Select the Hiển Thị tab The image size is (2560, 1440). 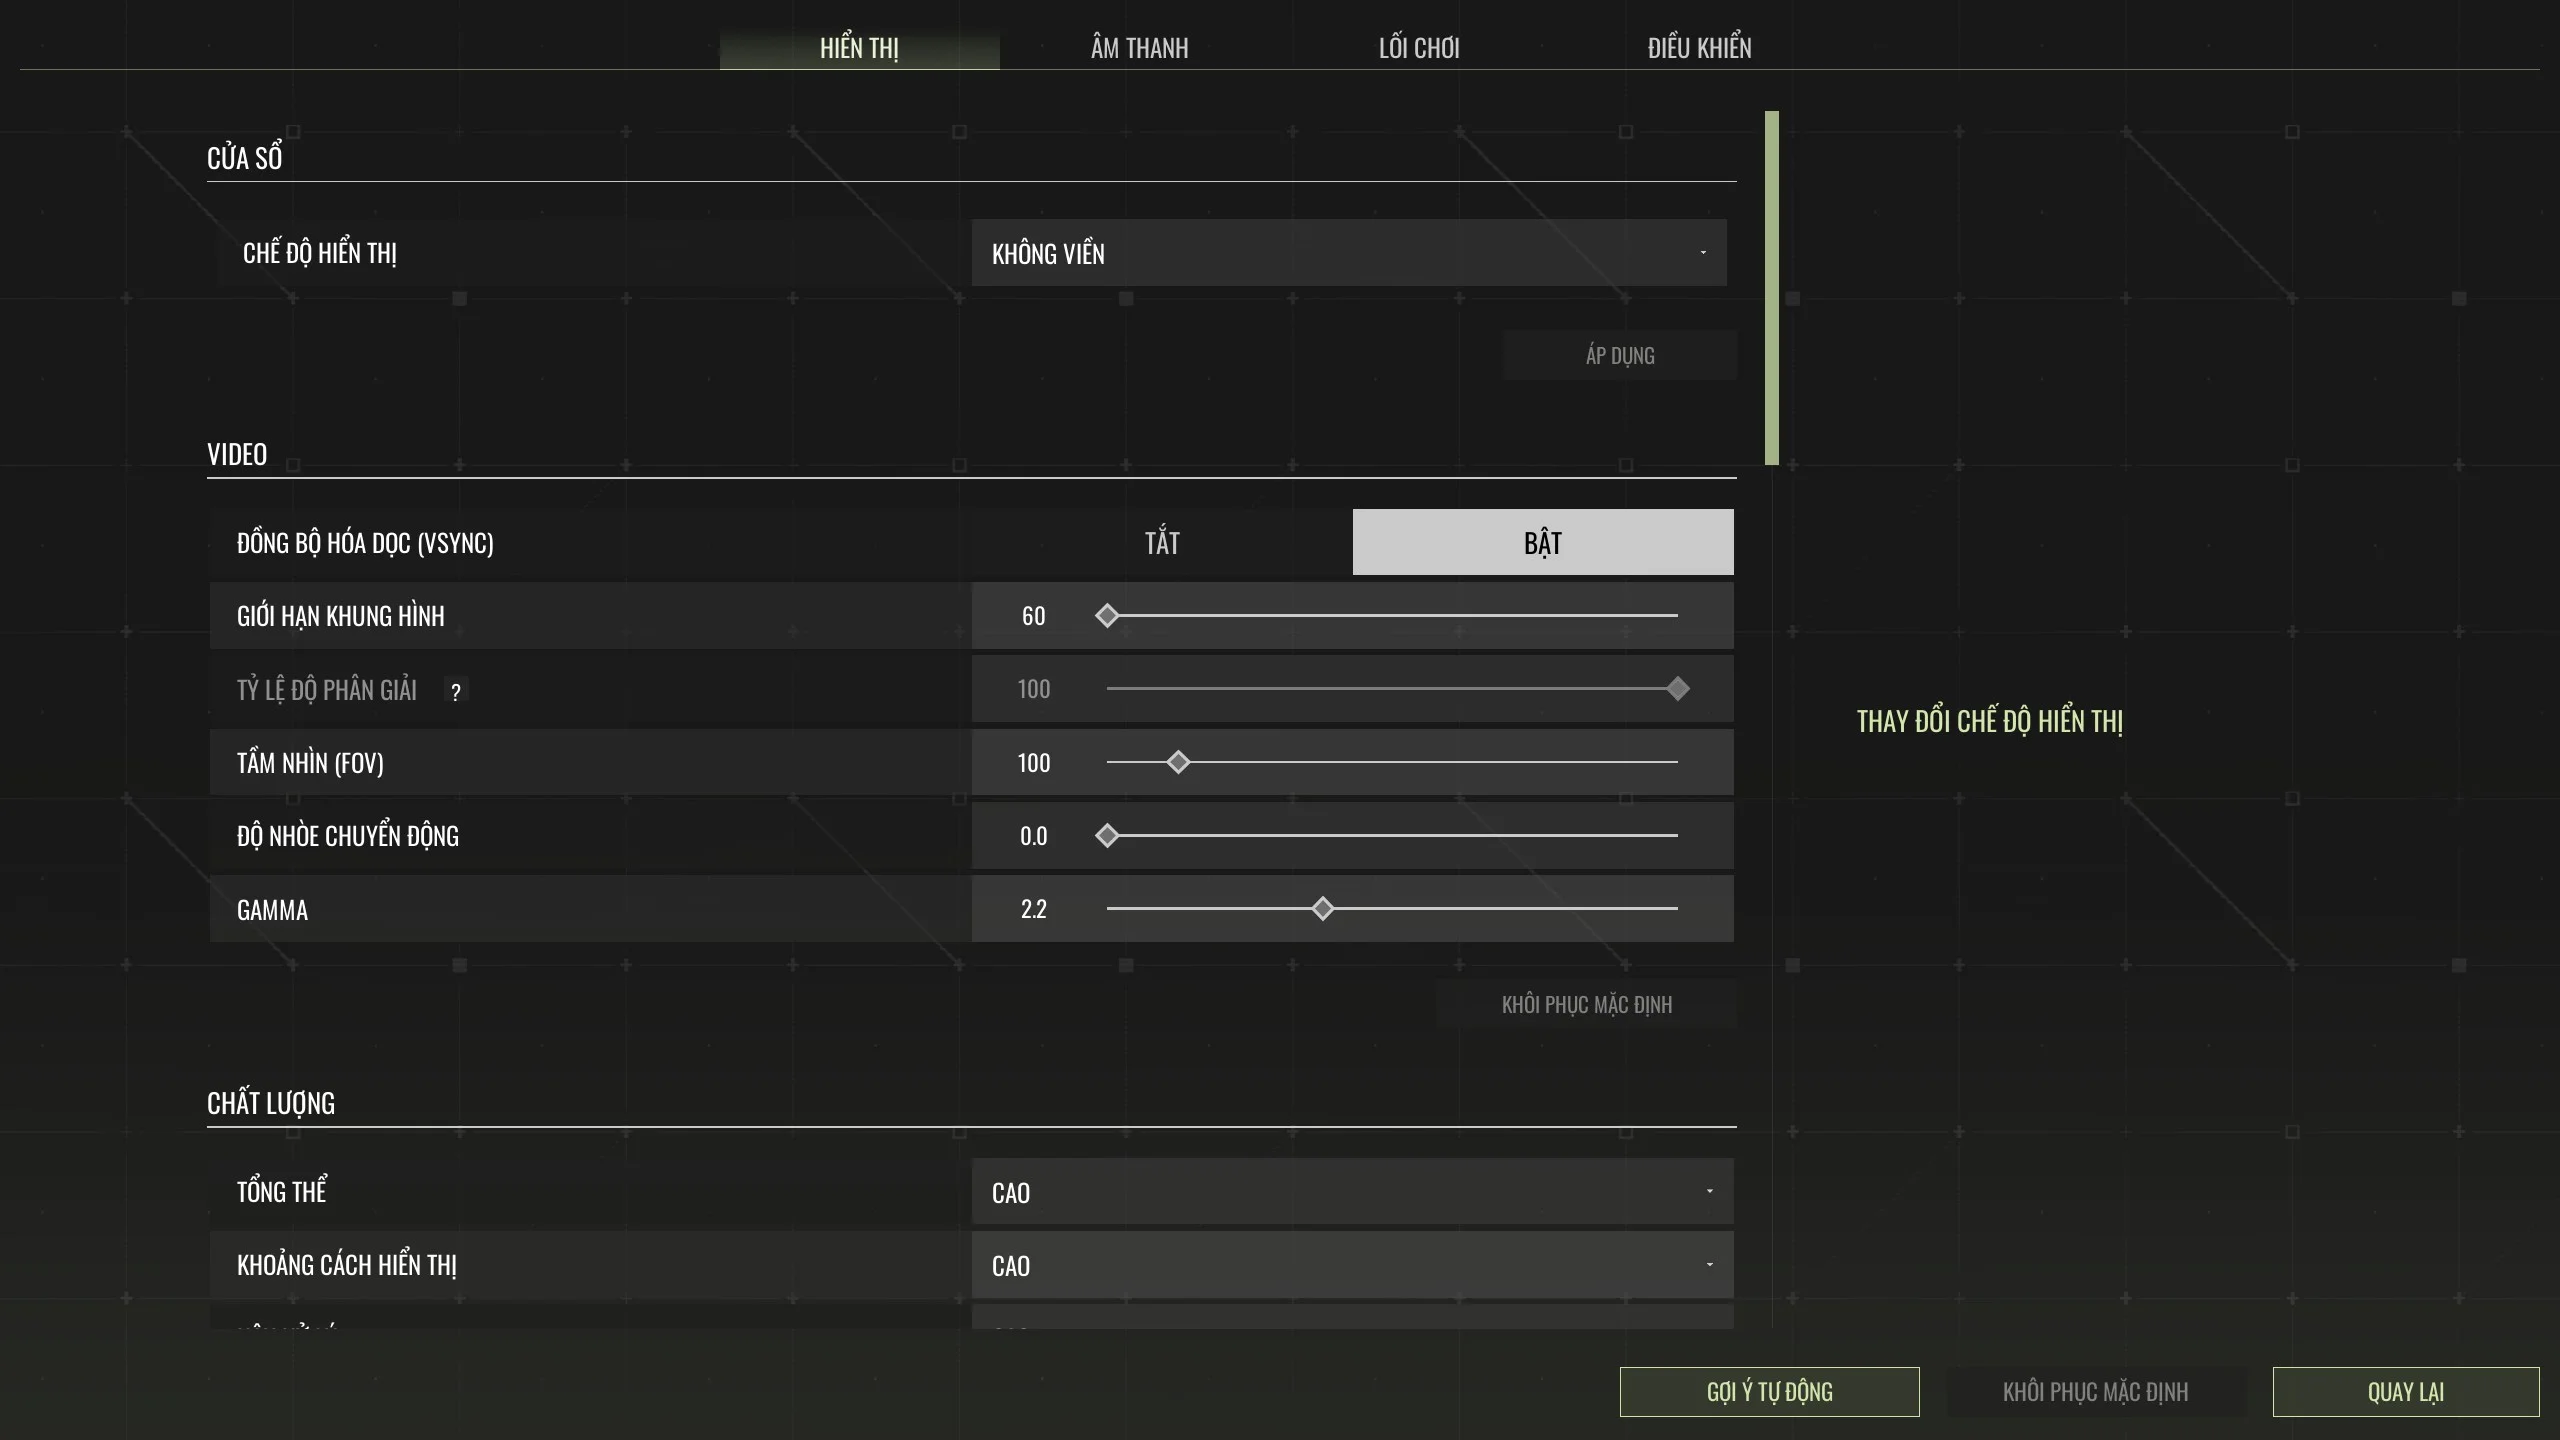[860, 48]
